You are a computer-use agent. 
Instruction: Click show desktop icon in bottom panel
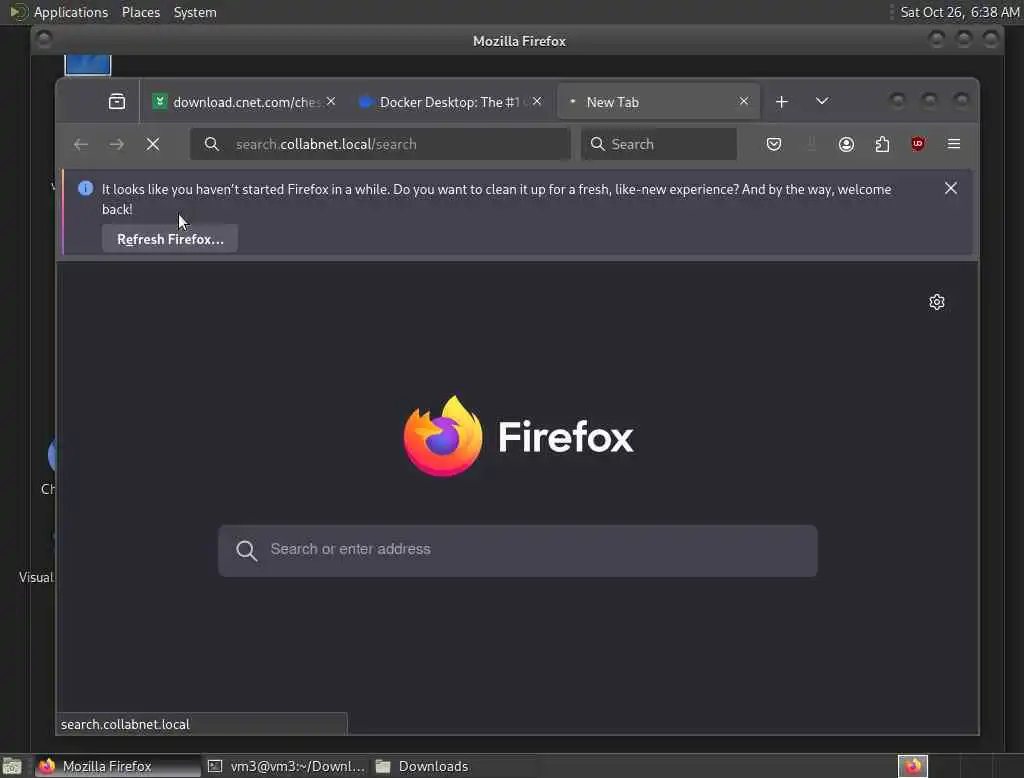pyautogui.click(x=12, y=766)
